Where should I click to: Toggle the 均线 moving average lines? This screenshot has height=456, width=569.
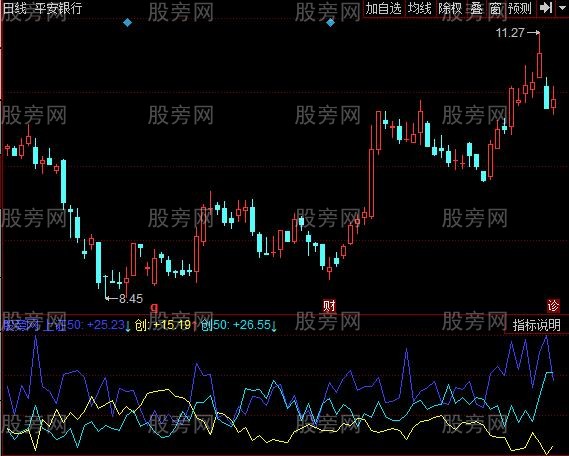pos(419,8)
